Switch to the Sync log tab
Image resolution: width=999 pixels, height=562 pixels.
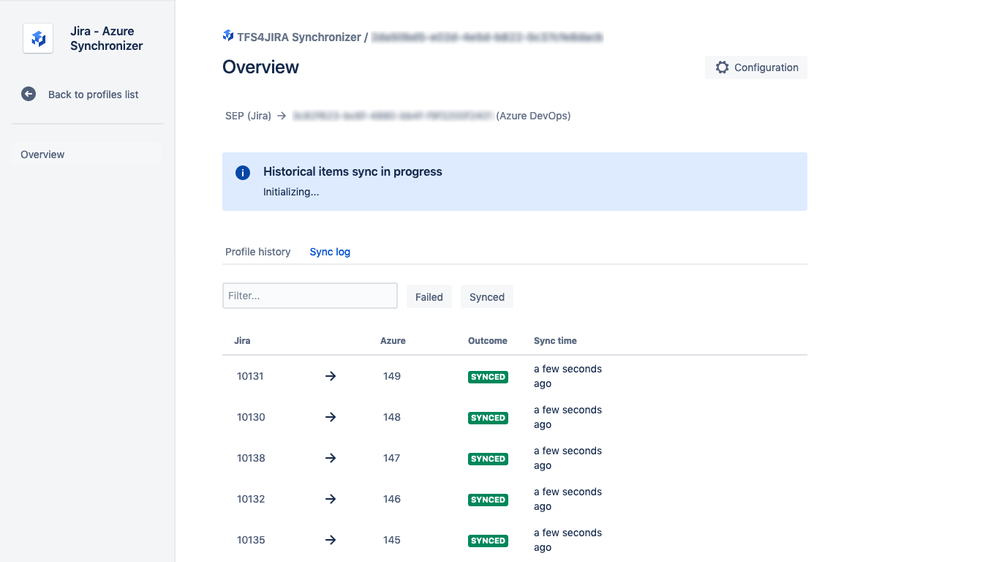click(x=329, y=252)
